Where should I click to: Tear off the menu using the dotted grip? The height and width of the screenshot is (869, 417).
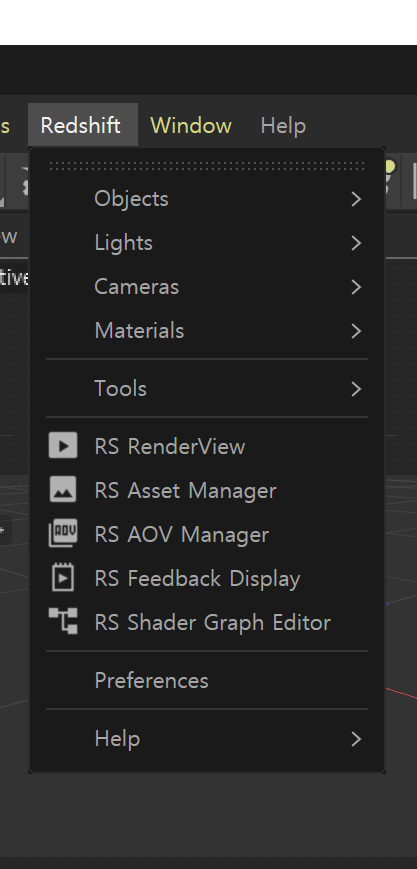pos(207,166)
